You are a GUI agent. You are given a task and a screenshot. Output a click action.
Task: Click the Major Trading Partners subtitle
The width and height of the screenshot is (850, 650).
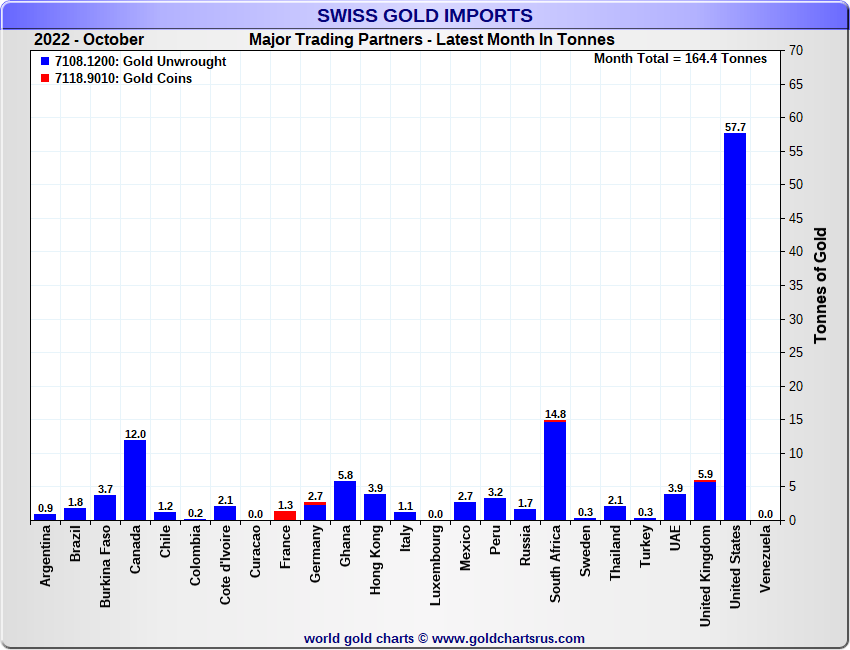pyautogui.click(x=432, y=40)
